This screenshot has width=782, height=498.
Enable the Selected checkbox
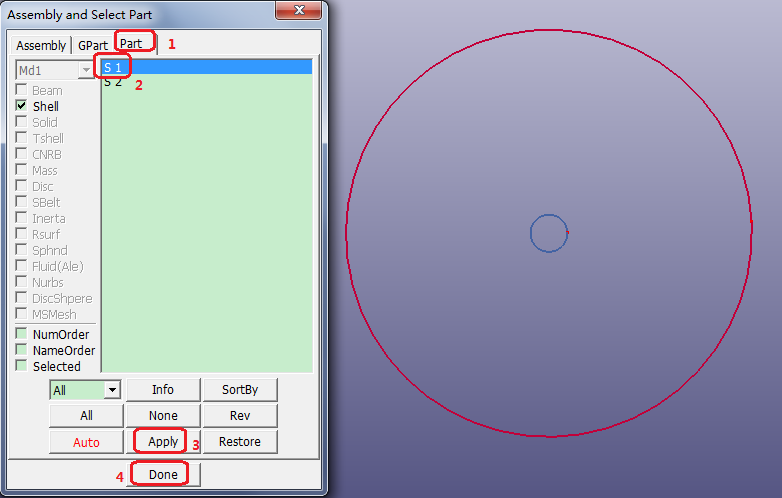click(21, 365)
